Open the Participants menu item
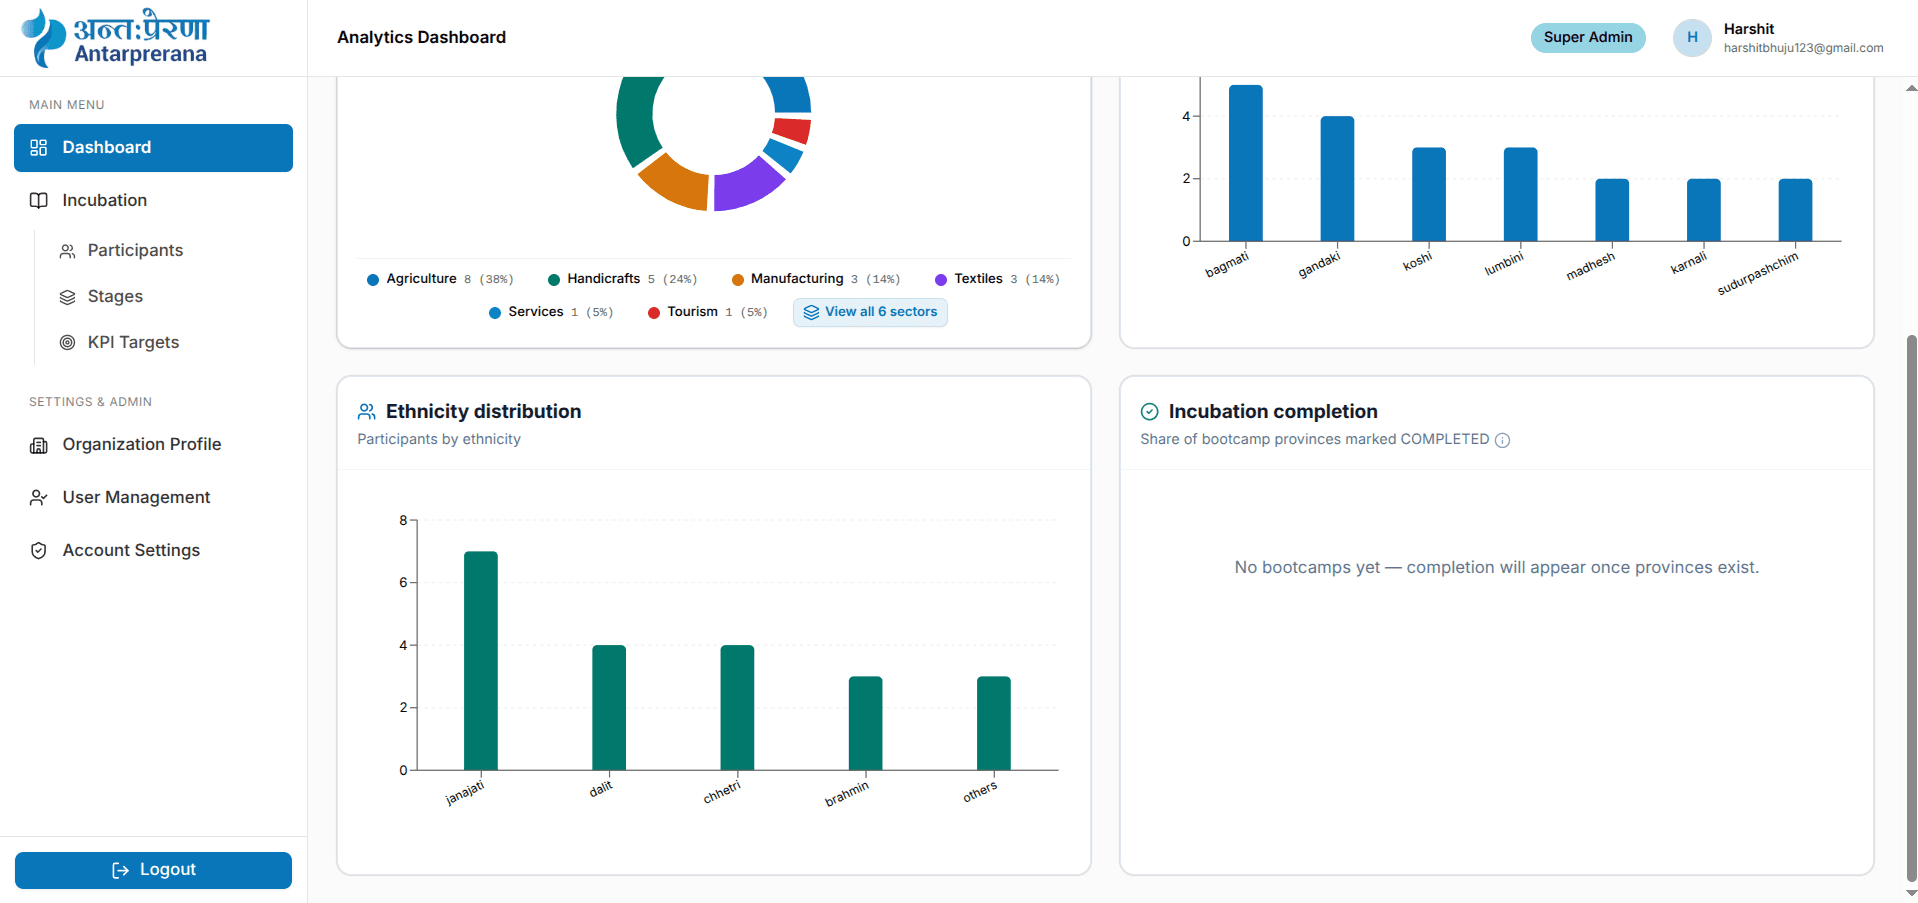The width and height of the screenshot is (1918, 903). (135, 251)
